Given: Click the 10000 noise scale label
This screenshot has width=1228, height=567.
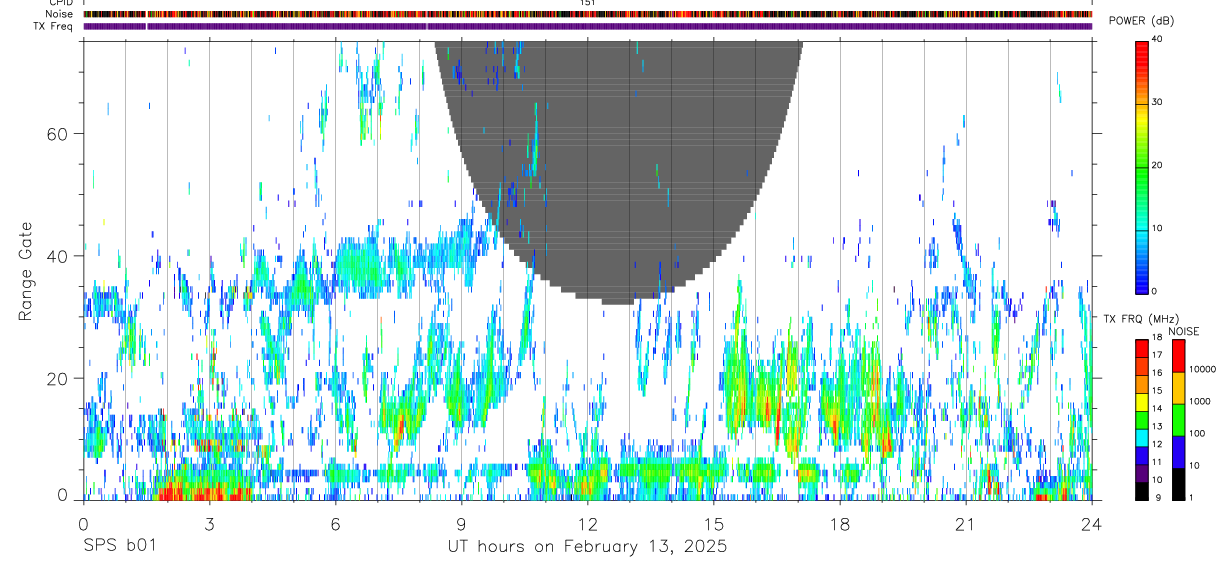Looking at the screenshot, I should tap(1202, 370).
